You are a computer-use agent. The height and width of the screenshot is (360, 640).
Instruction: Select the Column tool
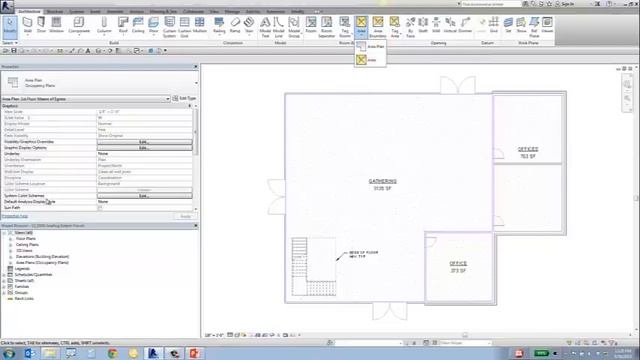pos(104,25)
